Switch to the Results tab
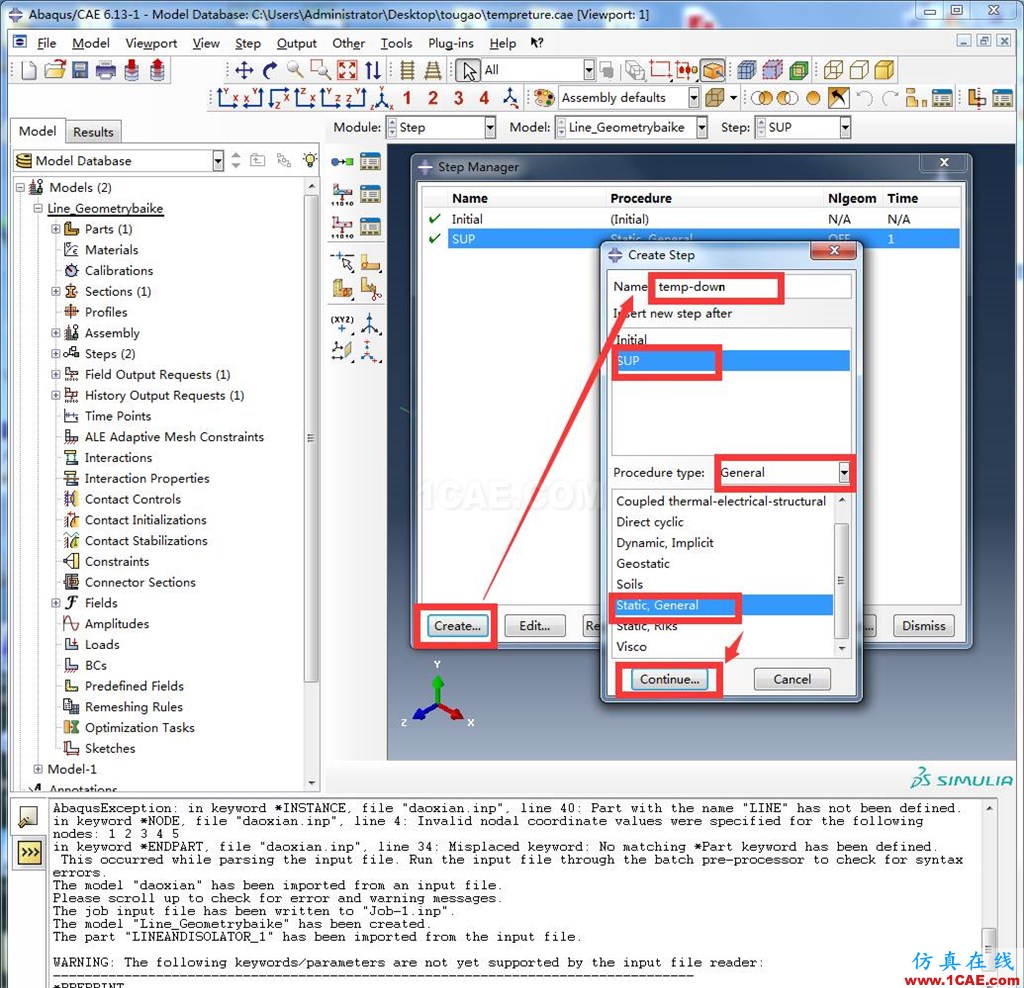 [x=93, y=132]
